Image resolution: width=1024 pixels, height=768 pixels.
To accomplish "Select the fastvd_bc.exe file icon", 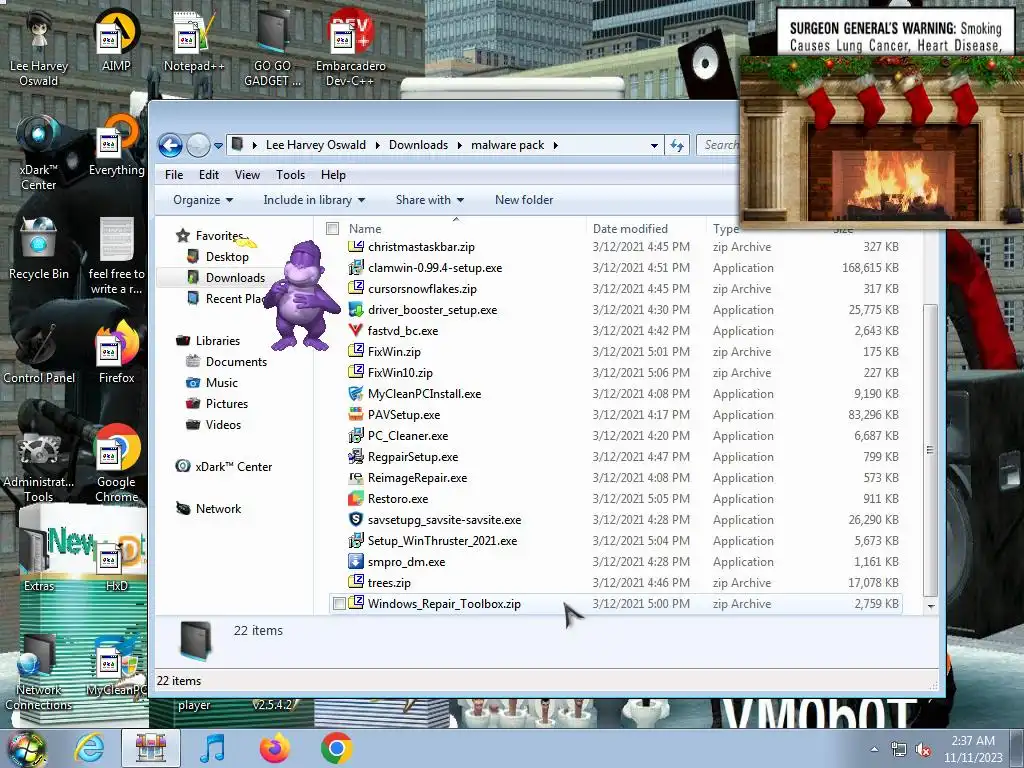I will pos(355,330).
